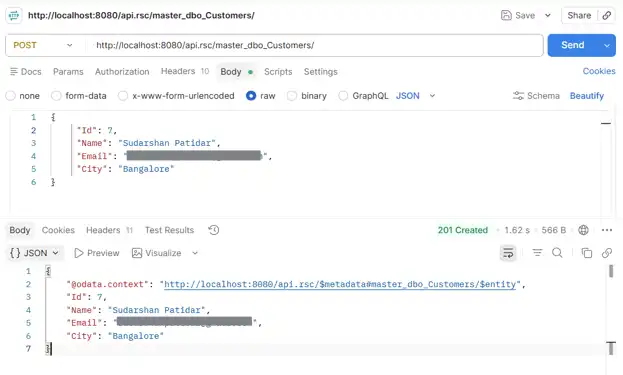This screenshot has width=623, height=375.
Task: Click the request tab title URL
Action: tap(141, 15)
